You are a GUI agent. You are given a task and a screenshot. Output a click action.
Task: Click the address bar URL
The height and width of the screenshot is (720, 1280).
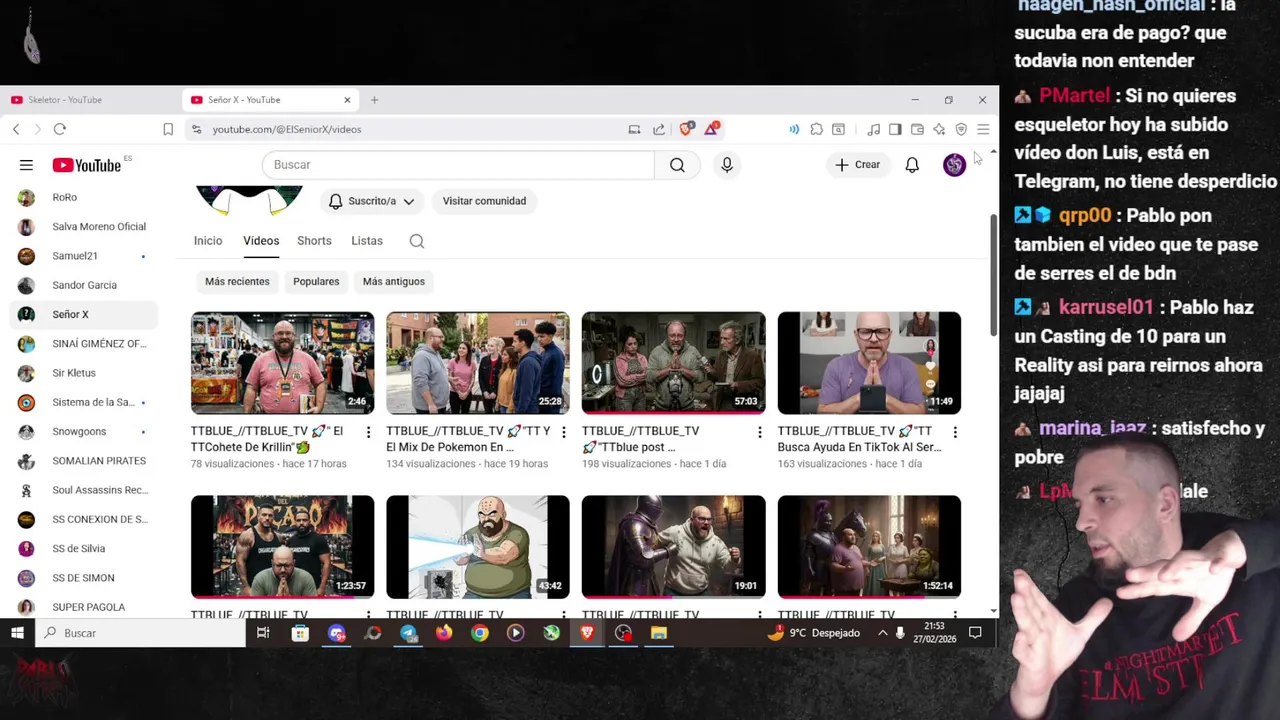point(287,129)
